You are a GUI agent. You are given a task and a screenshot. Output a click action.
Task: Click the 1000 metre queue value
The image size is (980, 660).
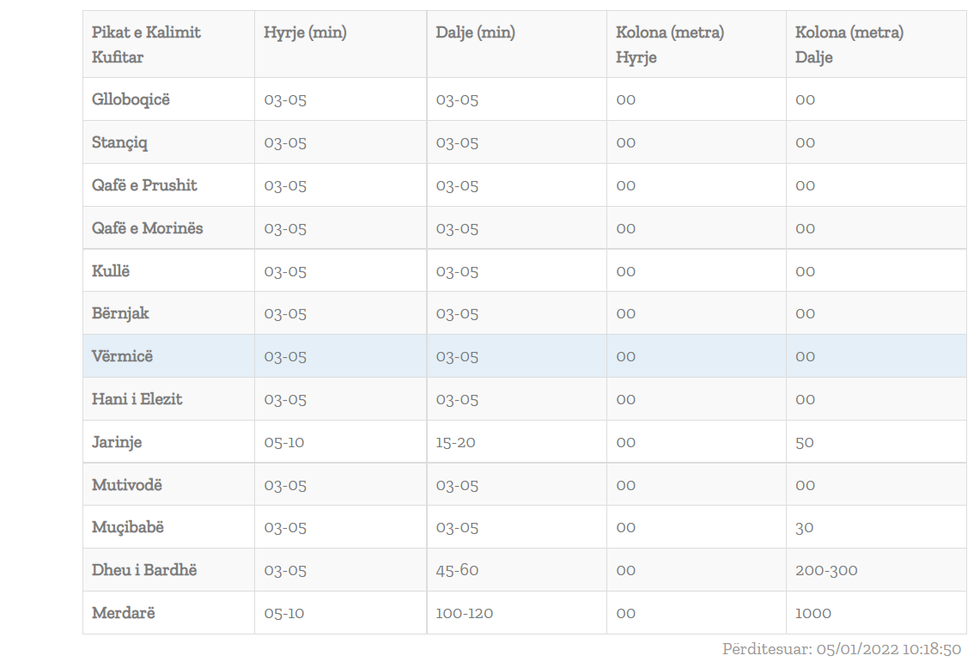(x=813, y=613)
